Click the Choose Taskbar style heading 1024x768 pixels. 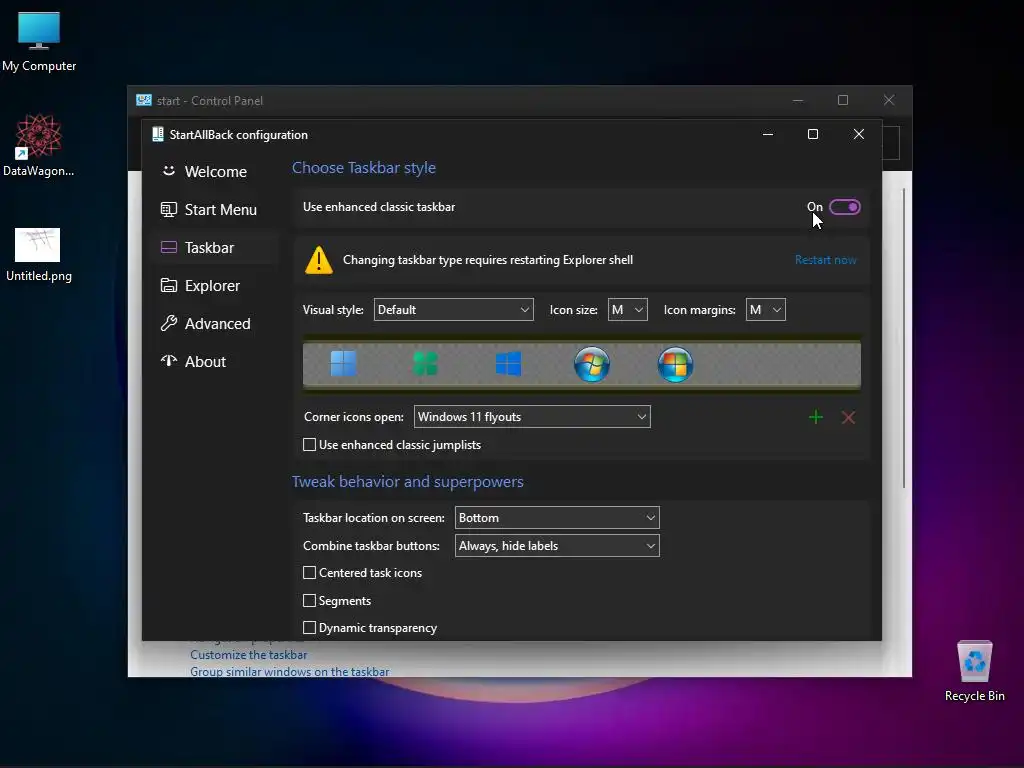click(364, 168)
